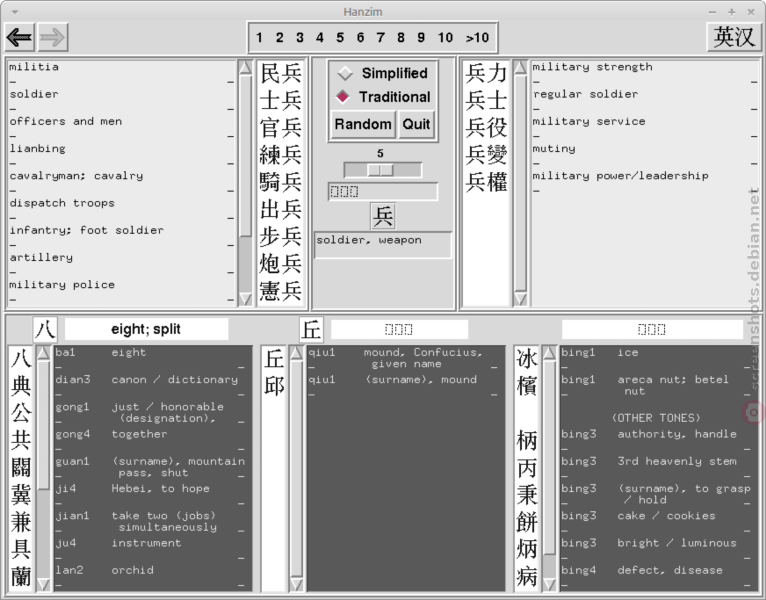Viewport: 766px width, 600px height.
Task: Click the Random button
Action: pos(363,124)
